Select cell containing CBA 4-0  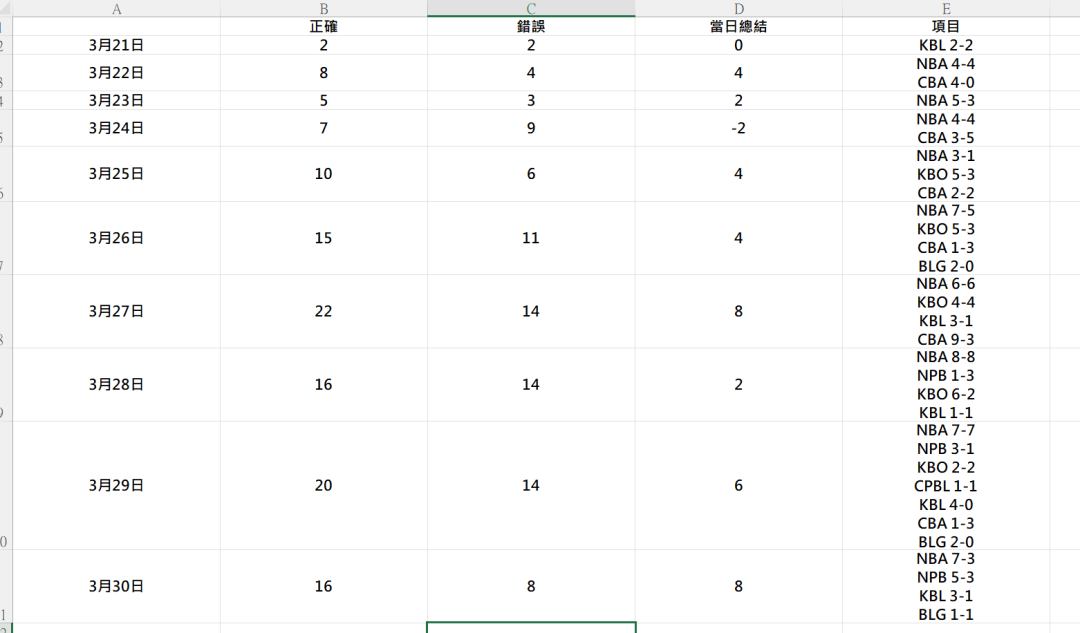(x=946, y=73)
